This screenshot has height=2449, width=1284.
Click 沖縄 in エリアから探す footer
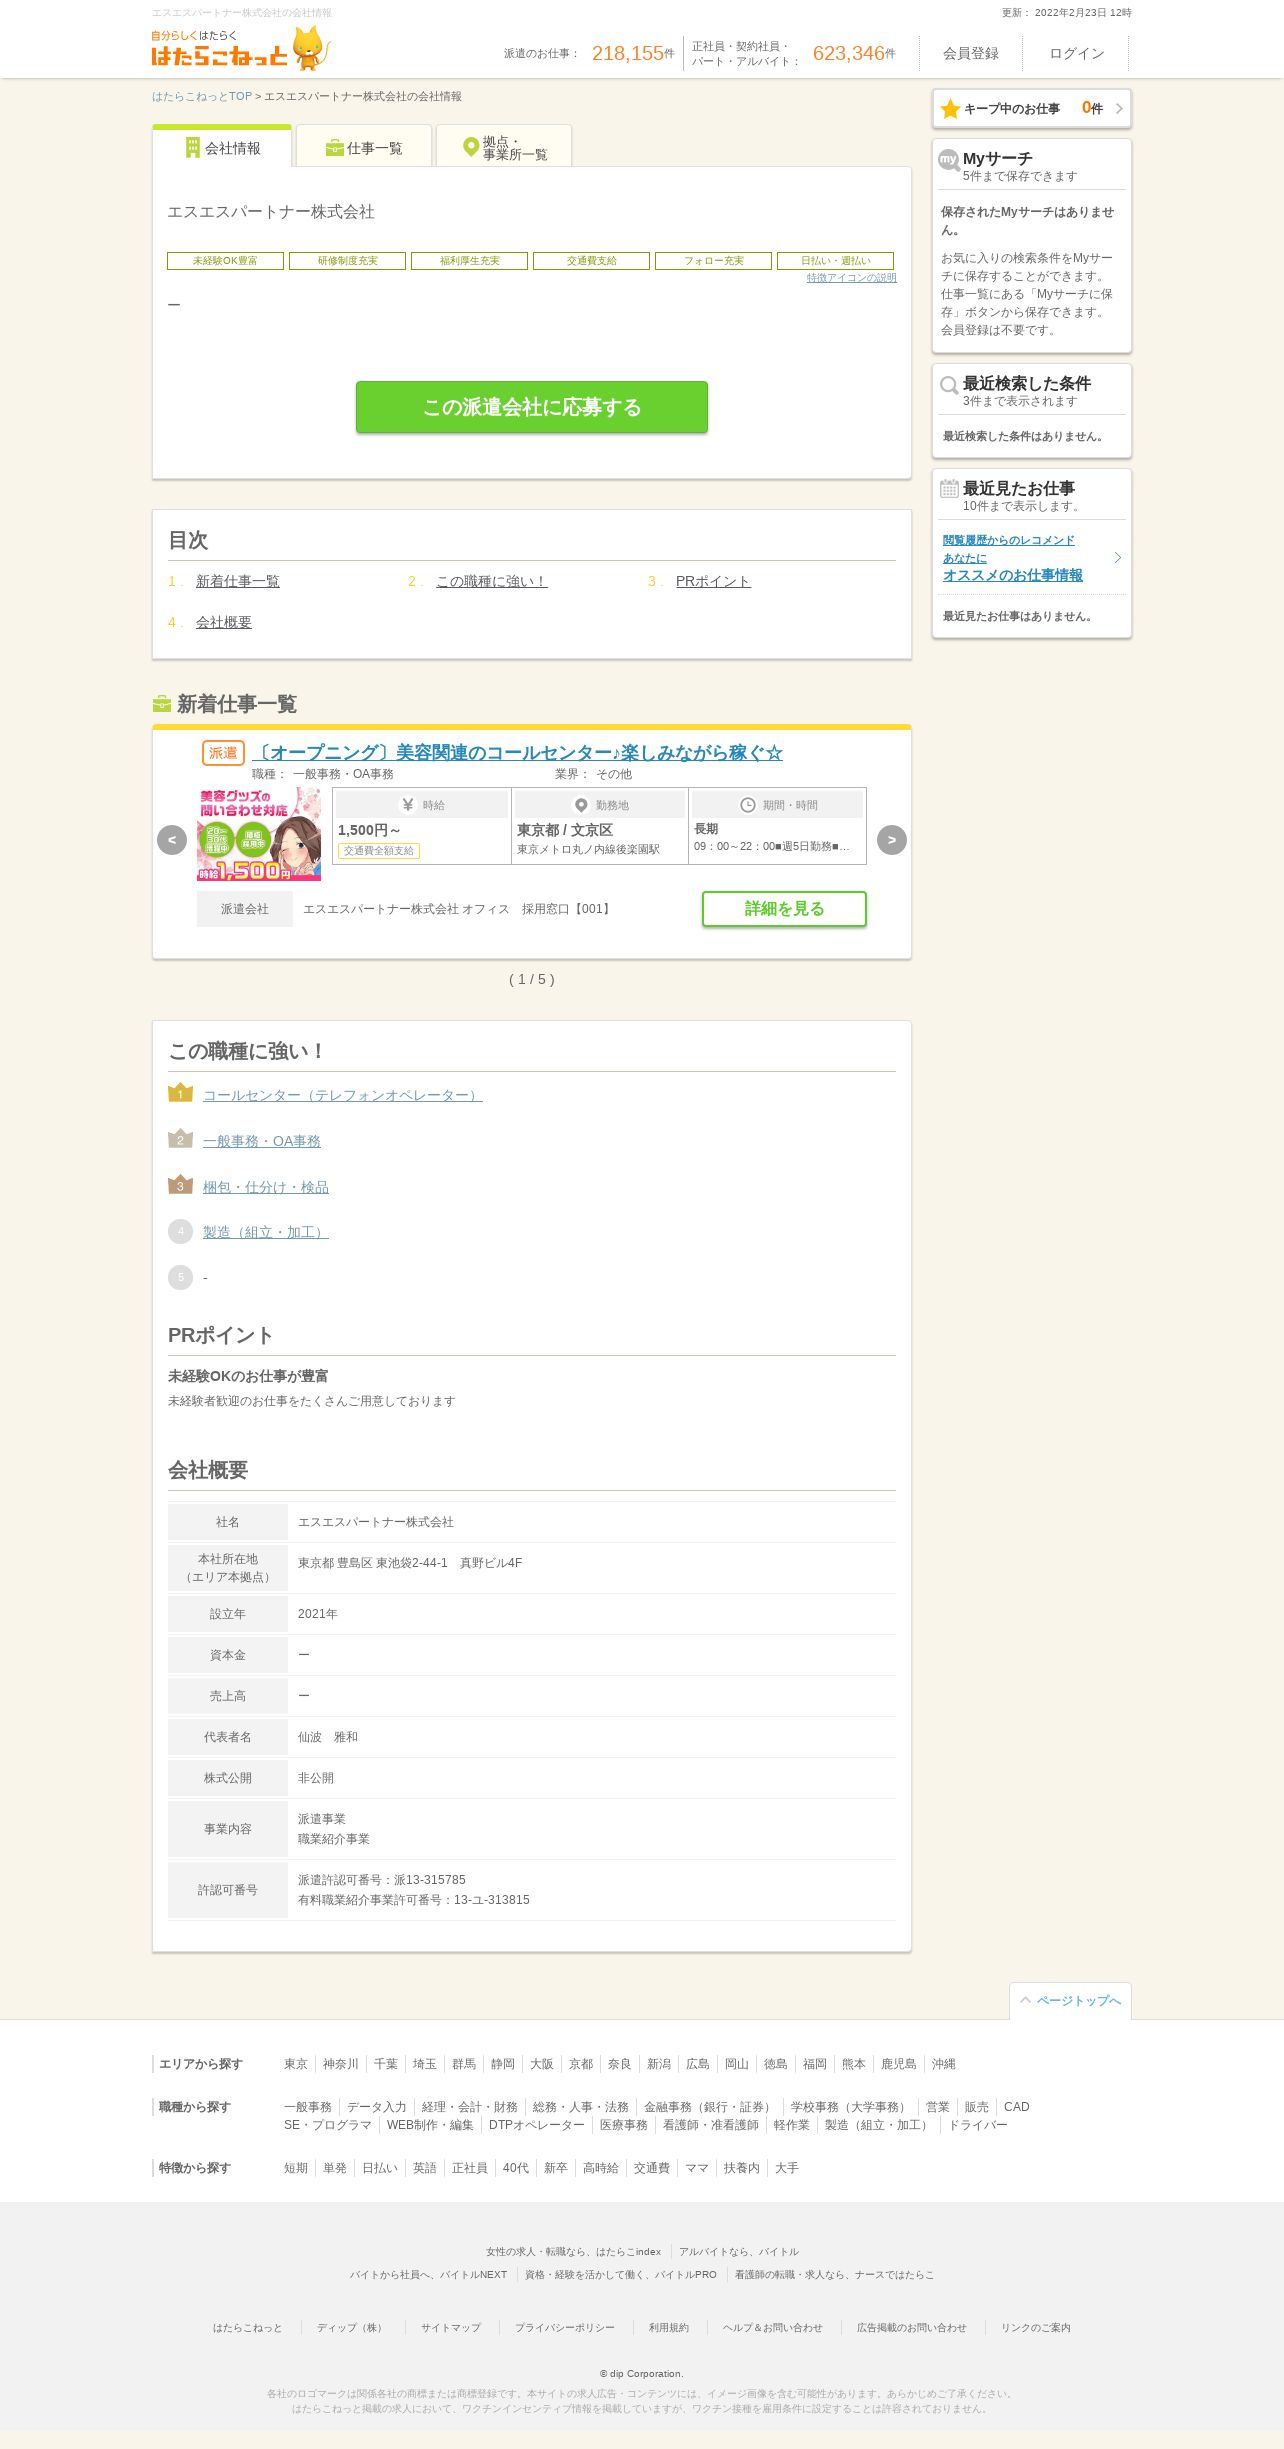pos(944,2064)
